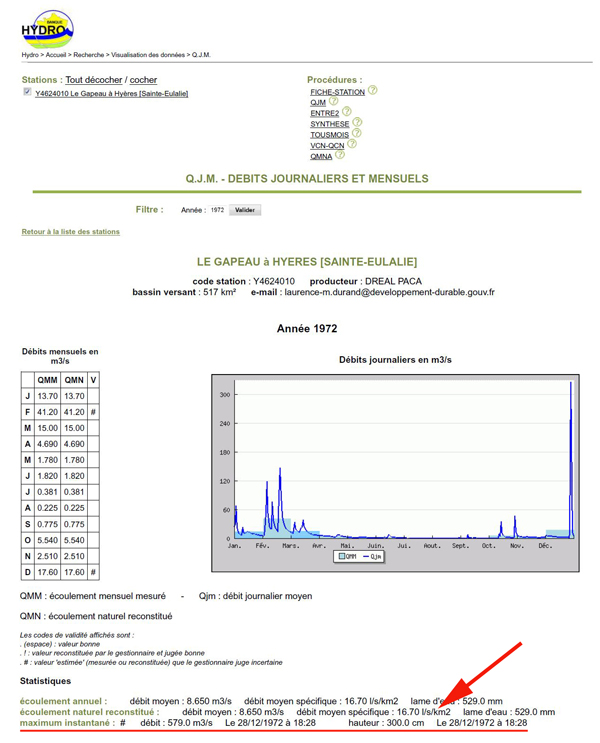Select QMM value 2.510
This screenshot has height=743, width=600.
coord(47,556)
